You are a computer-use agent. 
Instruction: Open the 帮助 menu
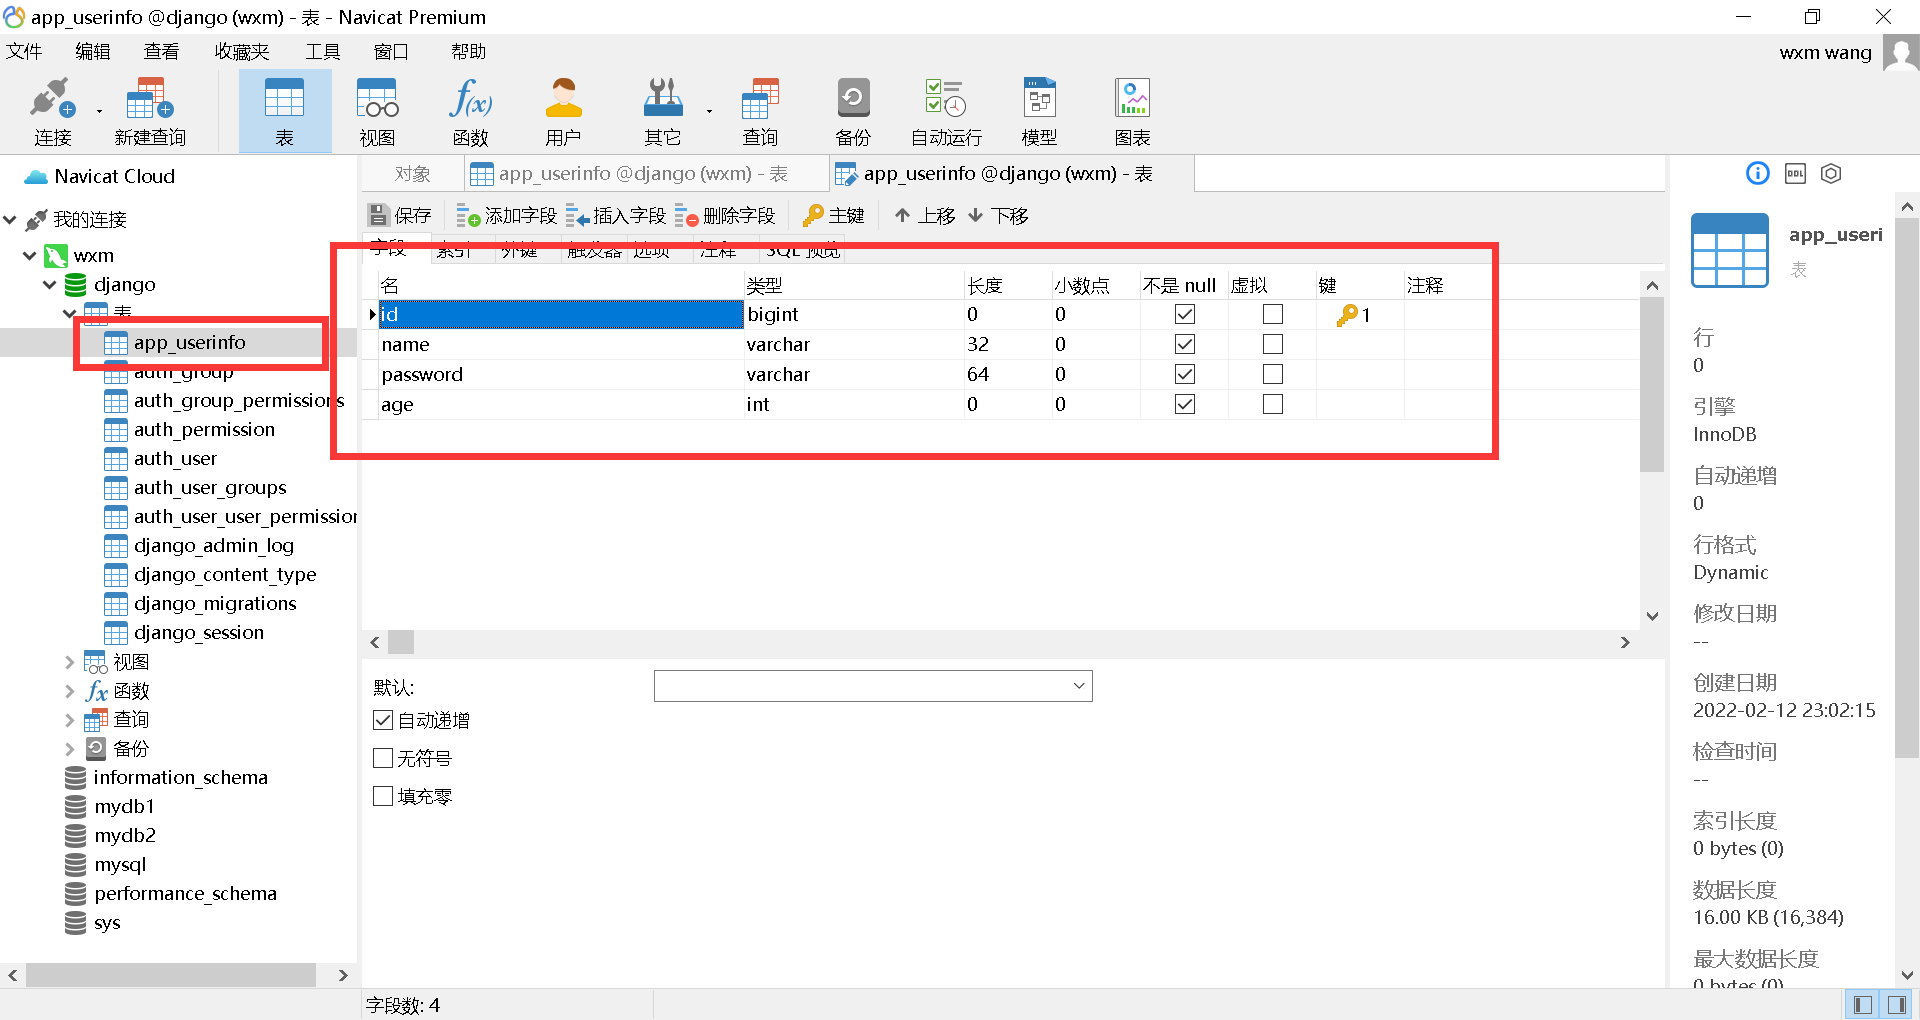[x=467, y=51]
